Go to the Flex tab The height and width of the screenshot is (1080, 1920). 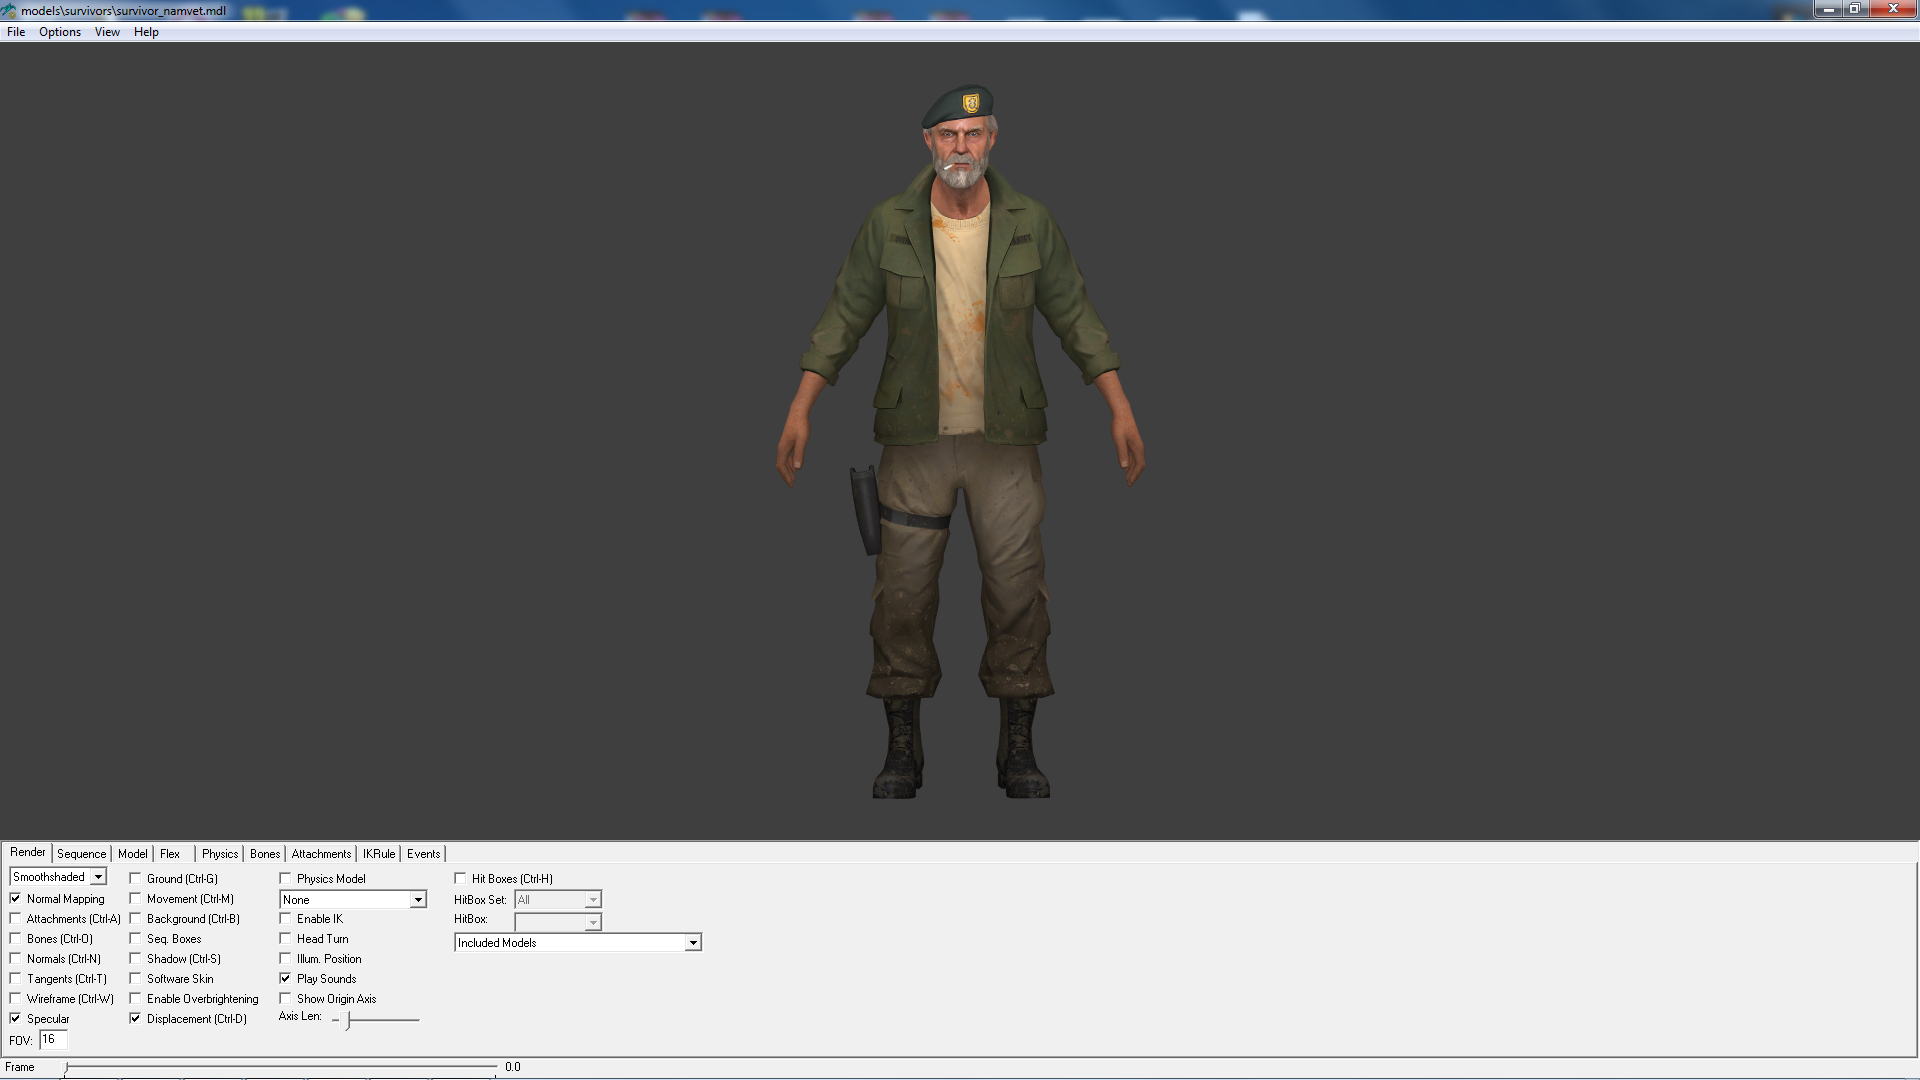170,854
